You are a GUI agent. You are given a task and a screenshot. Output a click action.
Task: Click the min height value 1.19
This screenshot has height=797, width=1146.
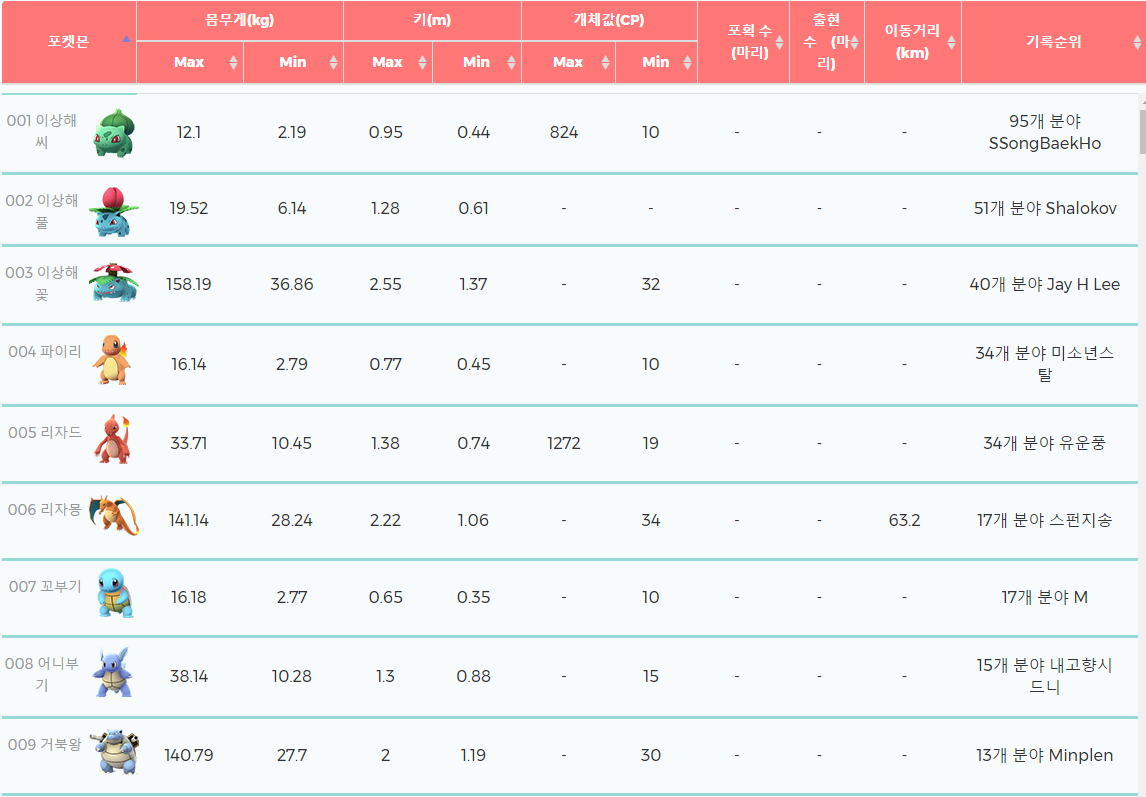coord(473,755)
